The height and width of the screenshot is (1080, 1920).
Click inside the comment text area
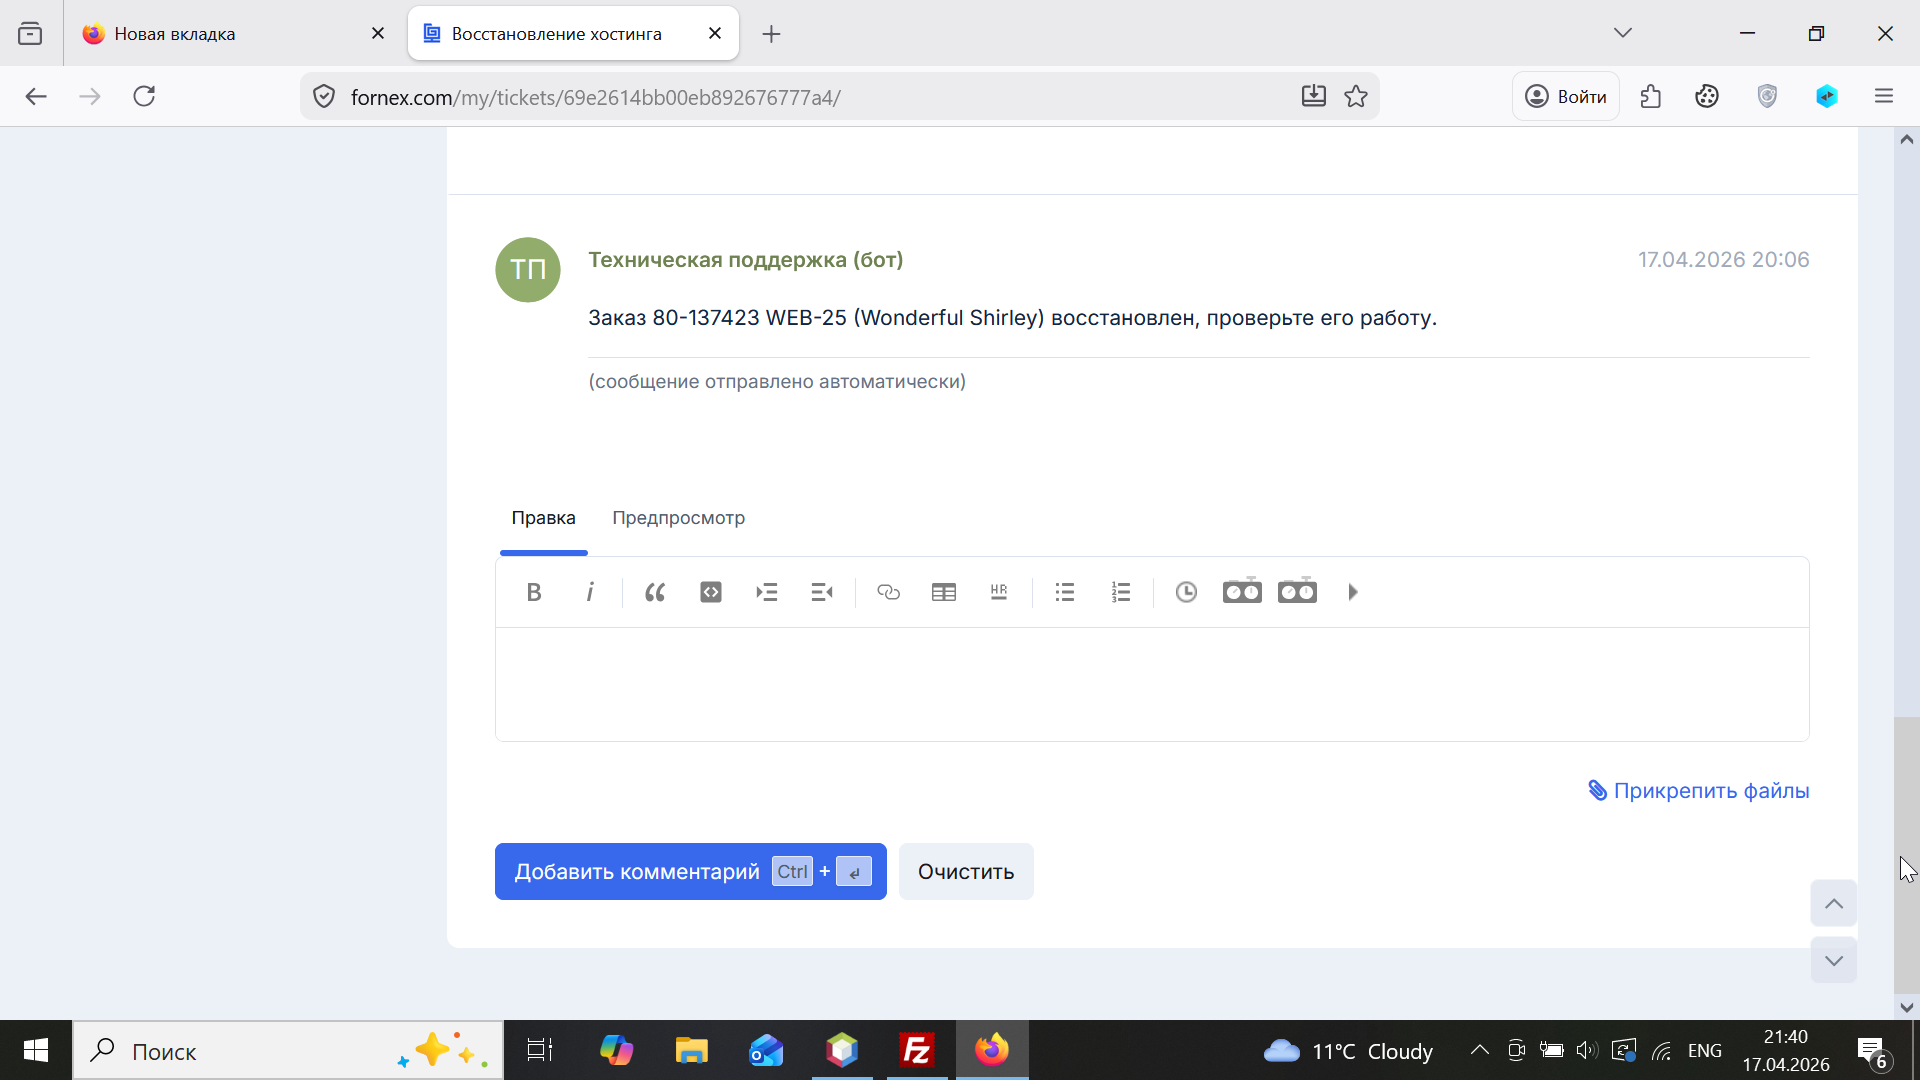coord(1150,685)
